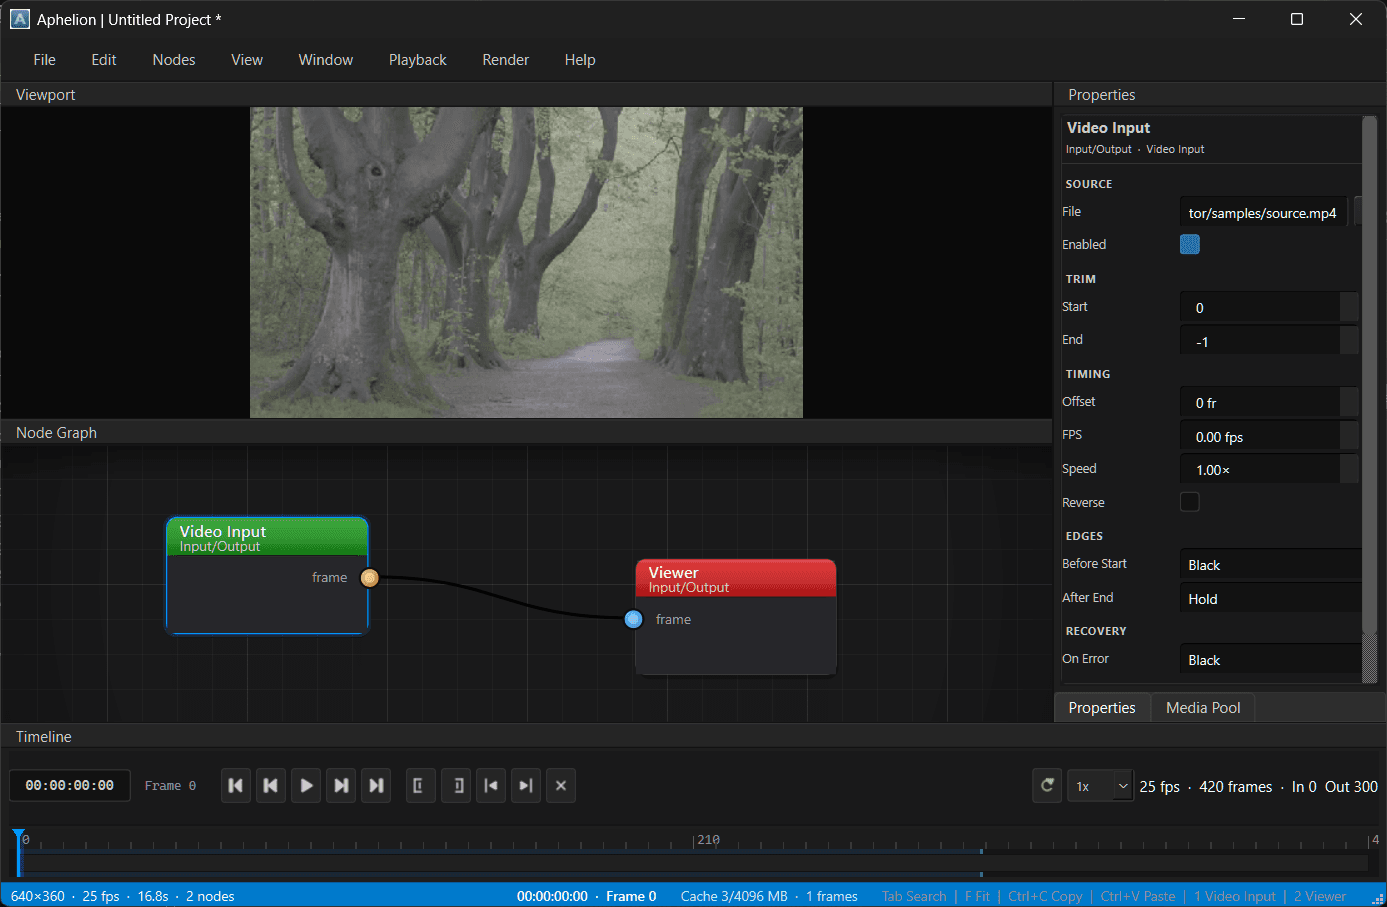Toggle the loop playback button
Image resolution: width=1387 pixels, height=907 pixels.
click(x=1047, y=786)
